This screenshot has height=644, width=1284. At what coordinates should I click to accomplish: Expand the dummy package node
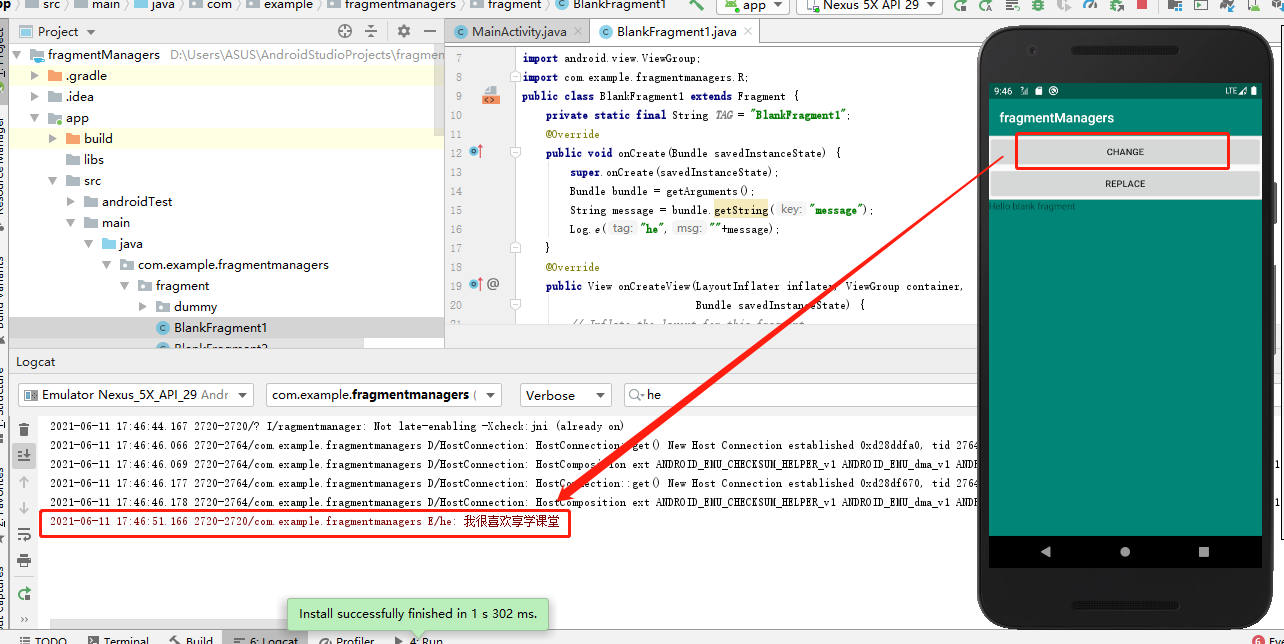click(x=143, y=307)
